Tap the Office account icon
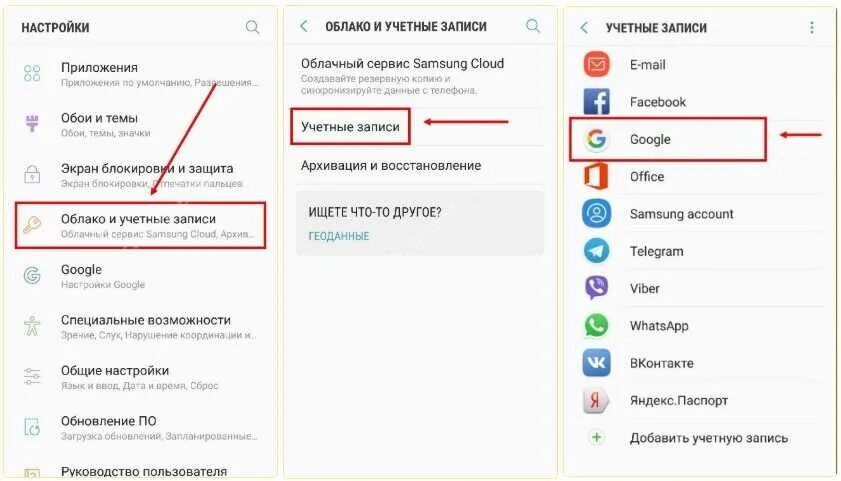The width and height of the screenshot is (841, 481). (596, 176)
